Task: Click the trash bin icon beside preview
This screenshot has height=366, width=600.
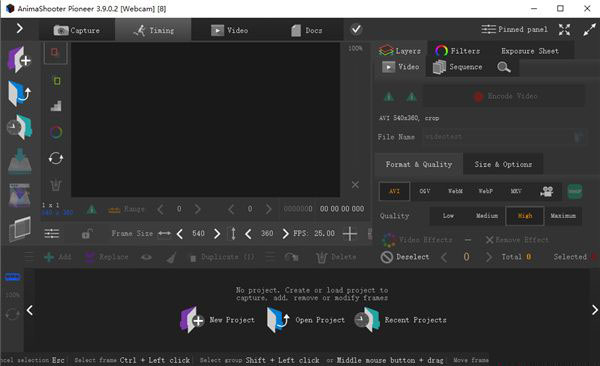Action: [x=56, y=185]
